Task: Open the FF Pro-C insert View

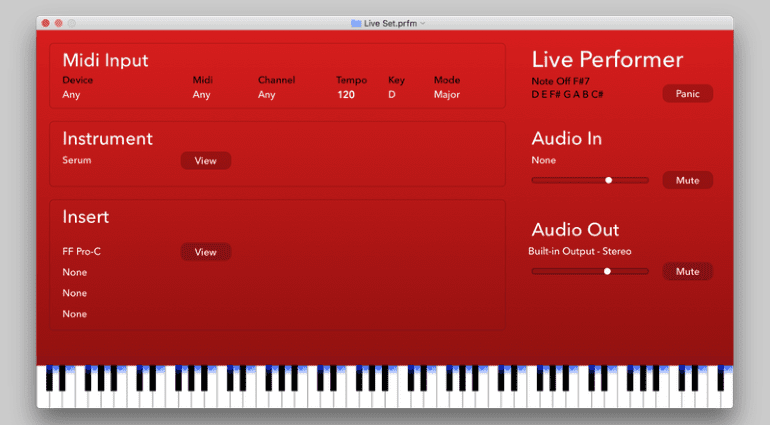Action: (x=205, y=252)
